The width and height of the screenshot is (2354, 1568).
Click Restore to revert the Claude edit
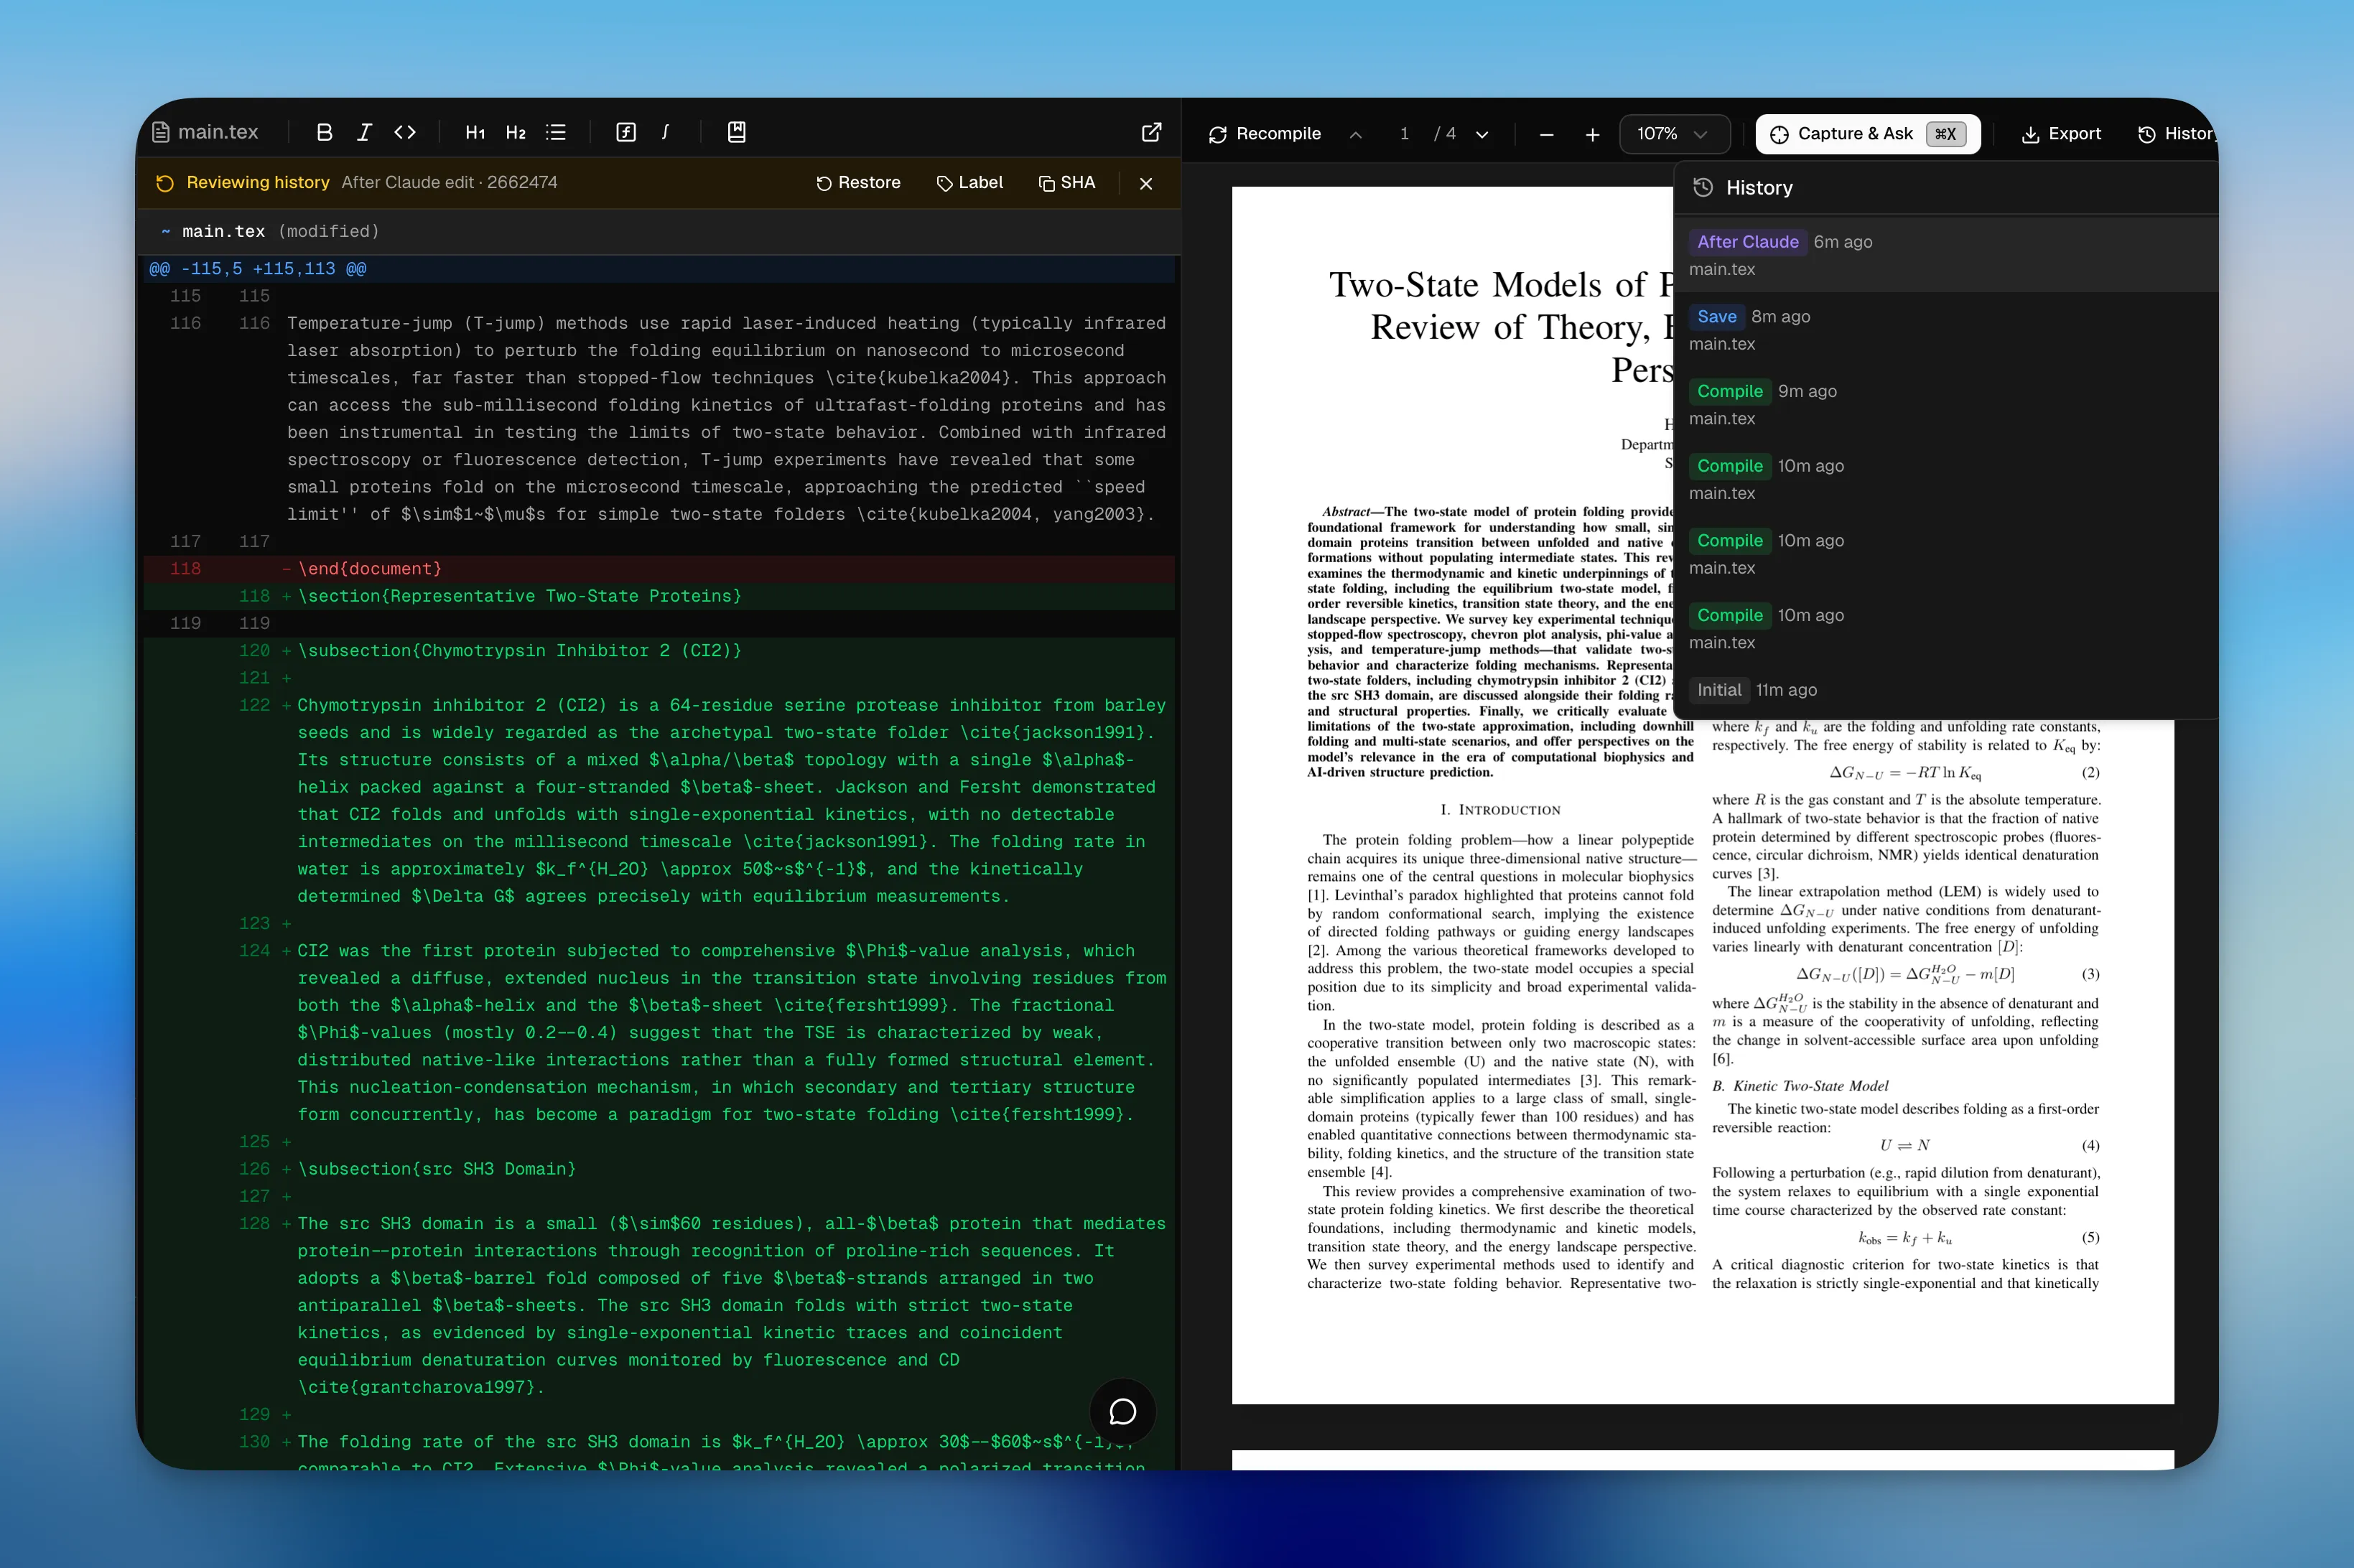pos(858,183)
